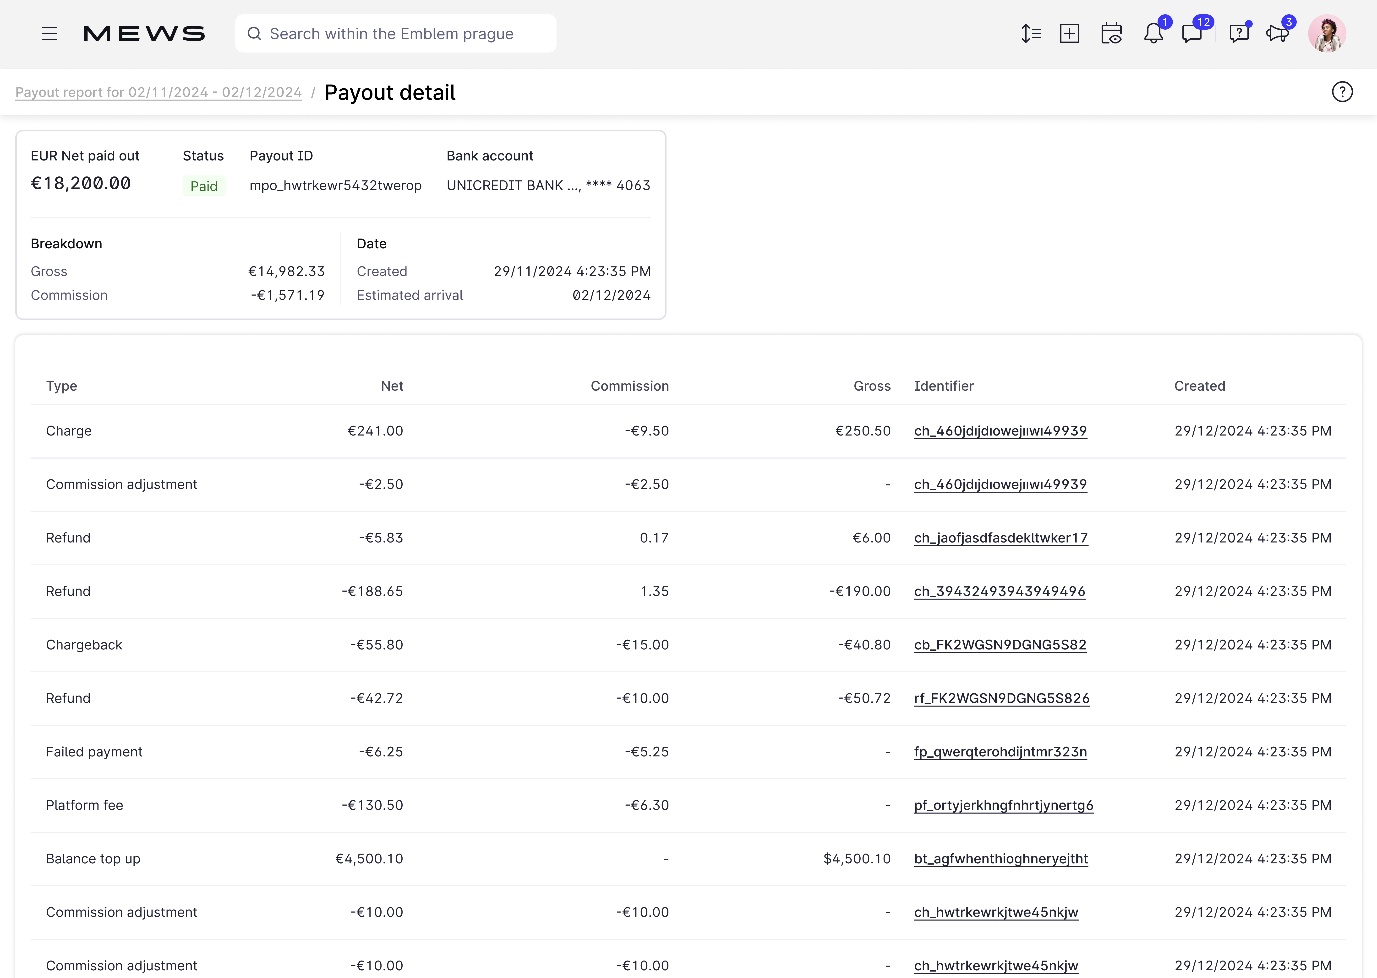Go back to the Payout report breadcrumb link
The image size is (1377, 978).
pos(157,91)
